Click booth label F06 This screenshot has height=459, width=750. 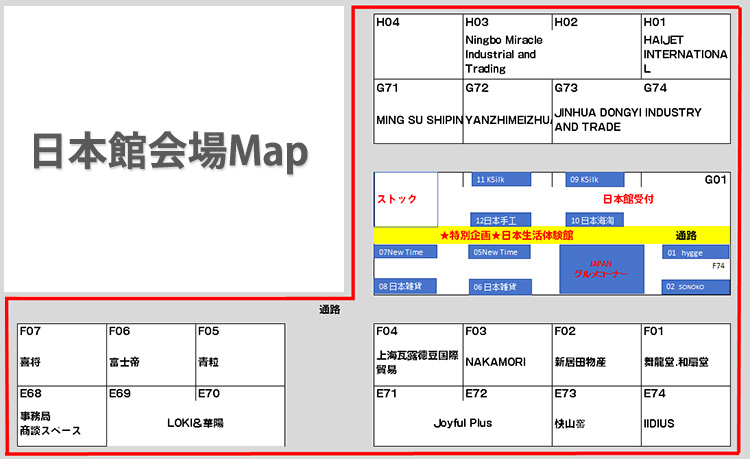pos(119,331)
